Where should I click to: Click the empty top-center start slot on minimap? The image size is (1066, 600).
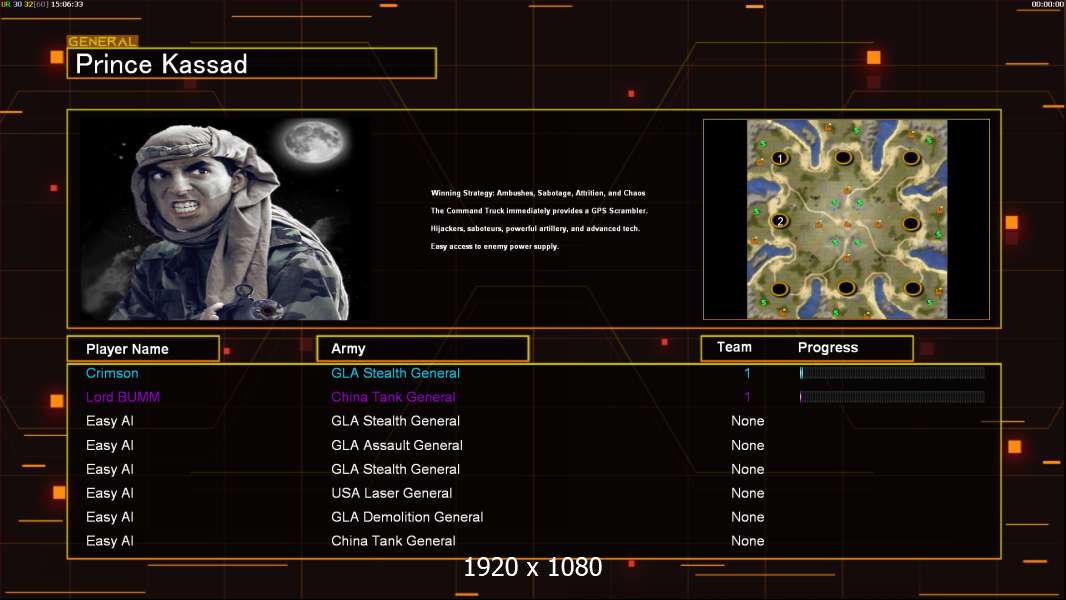(844, 158)
